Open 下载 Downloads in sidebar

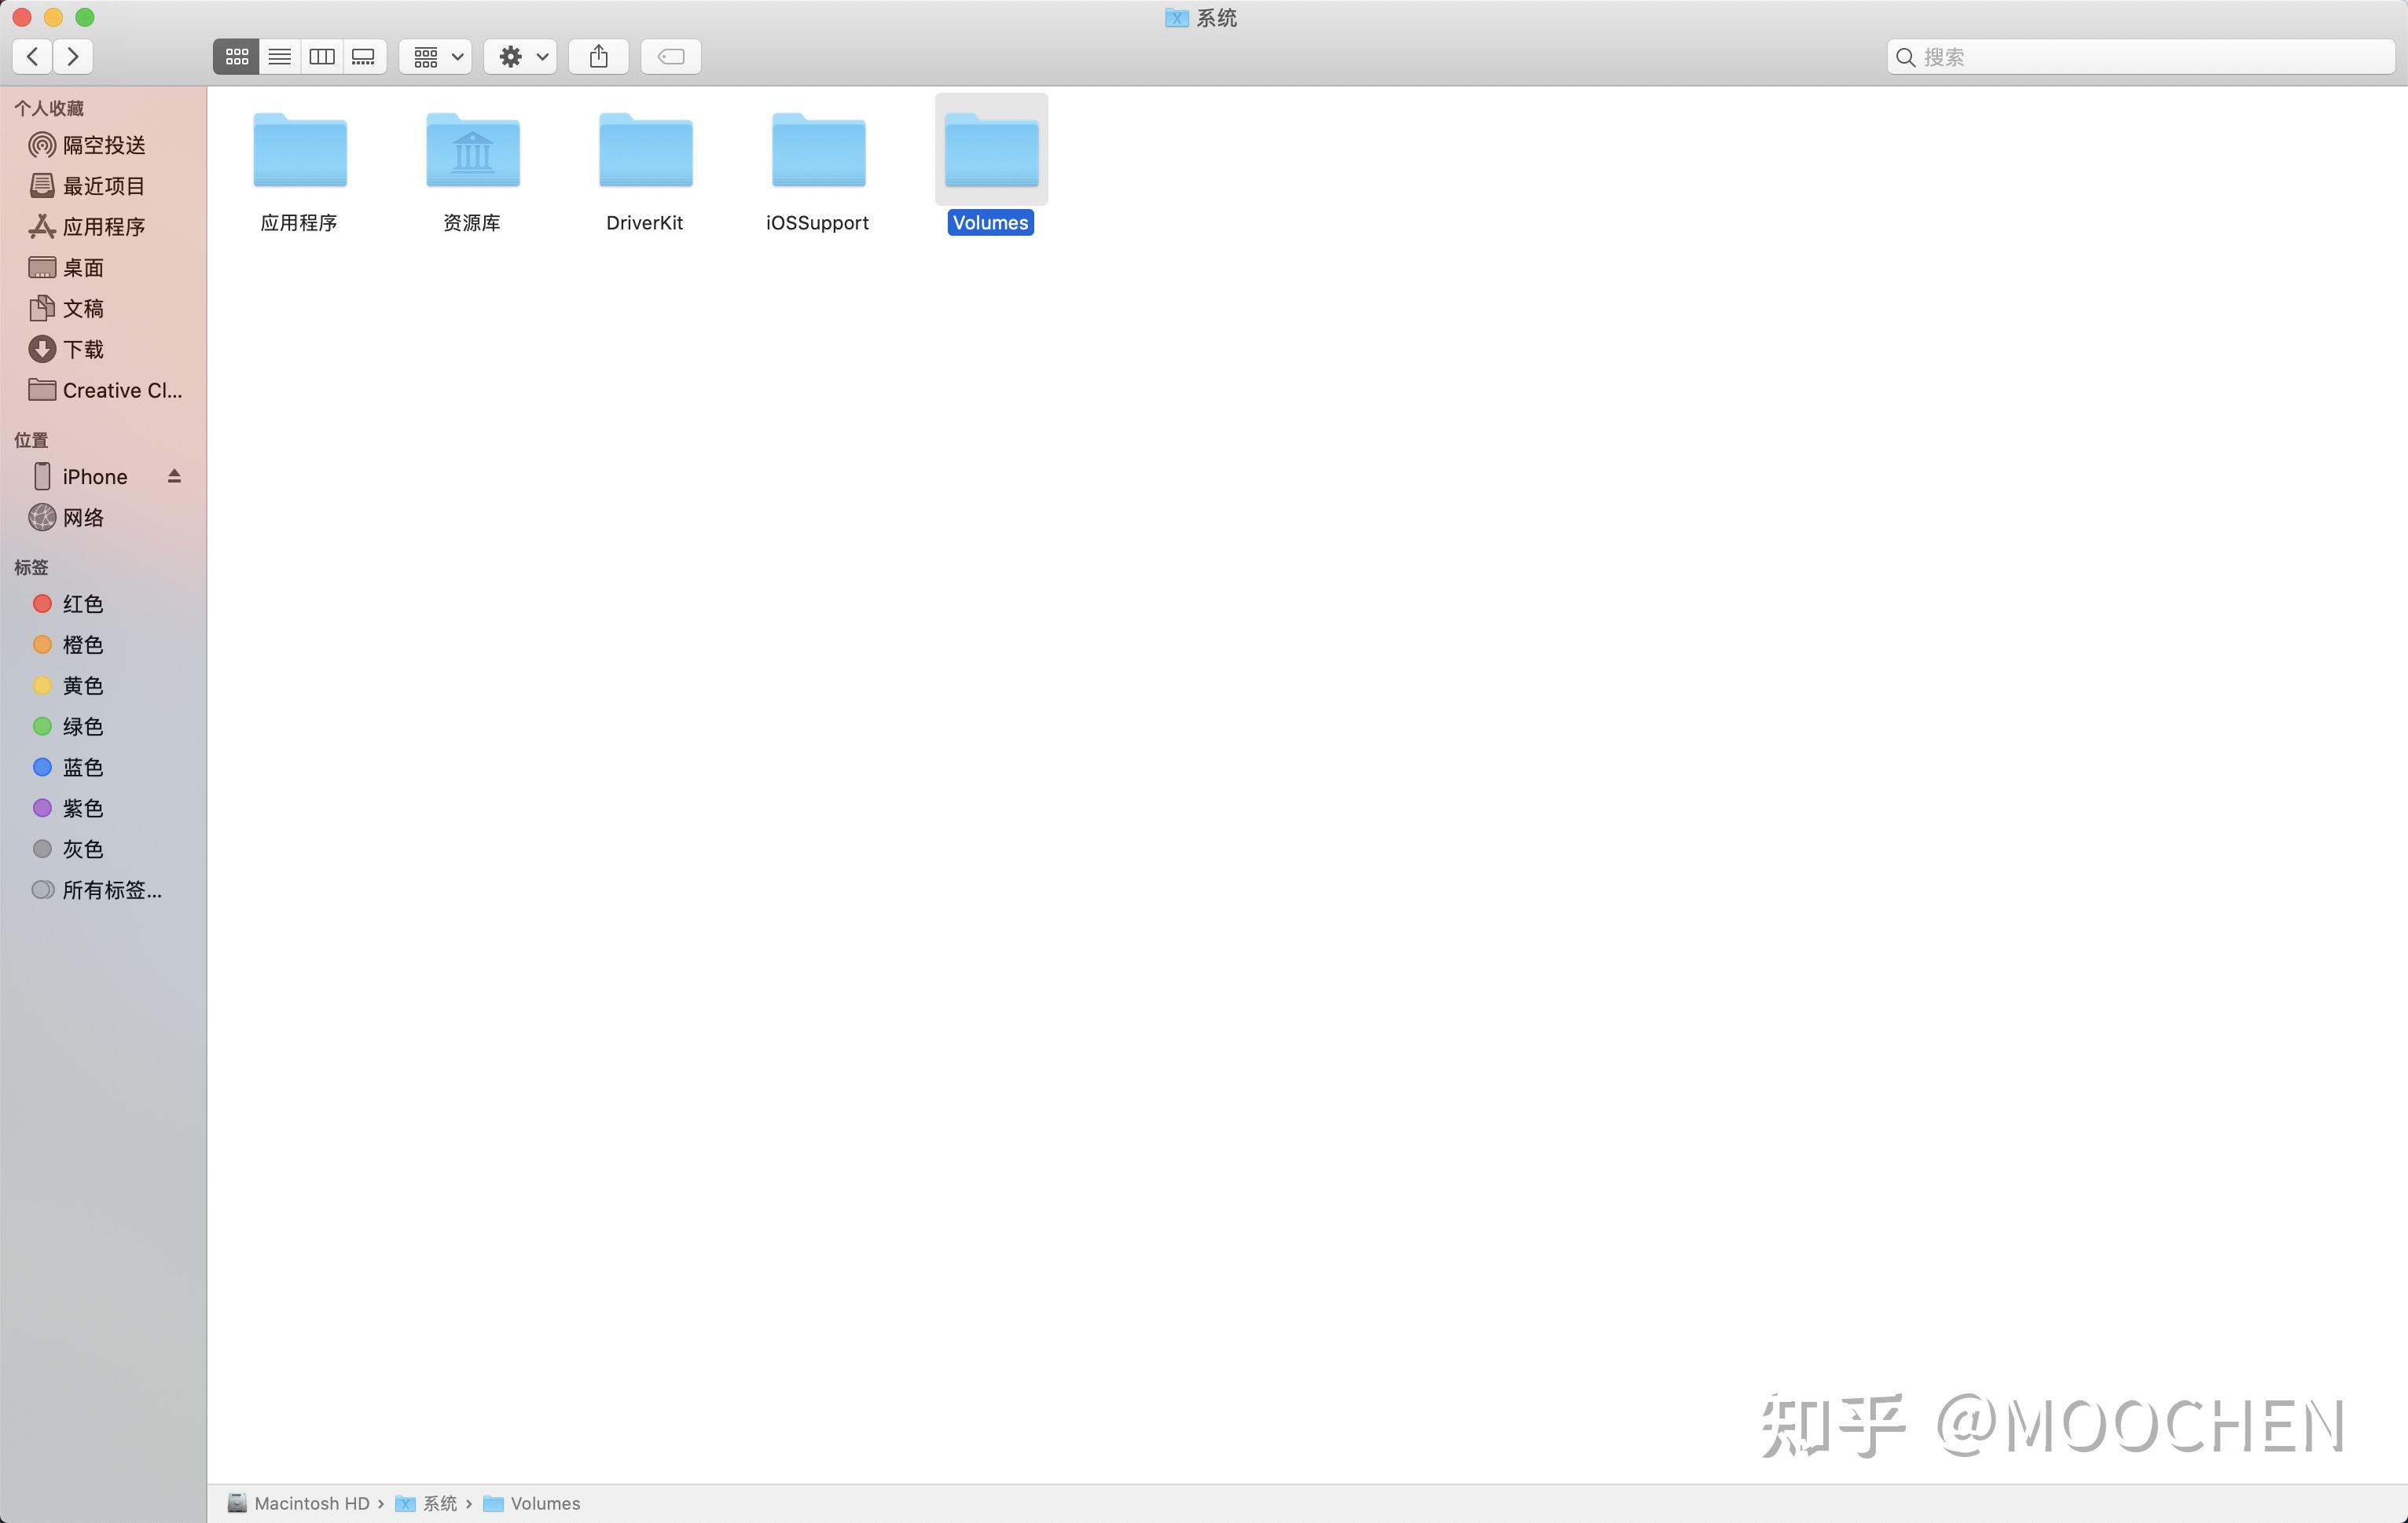point(83,349)
